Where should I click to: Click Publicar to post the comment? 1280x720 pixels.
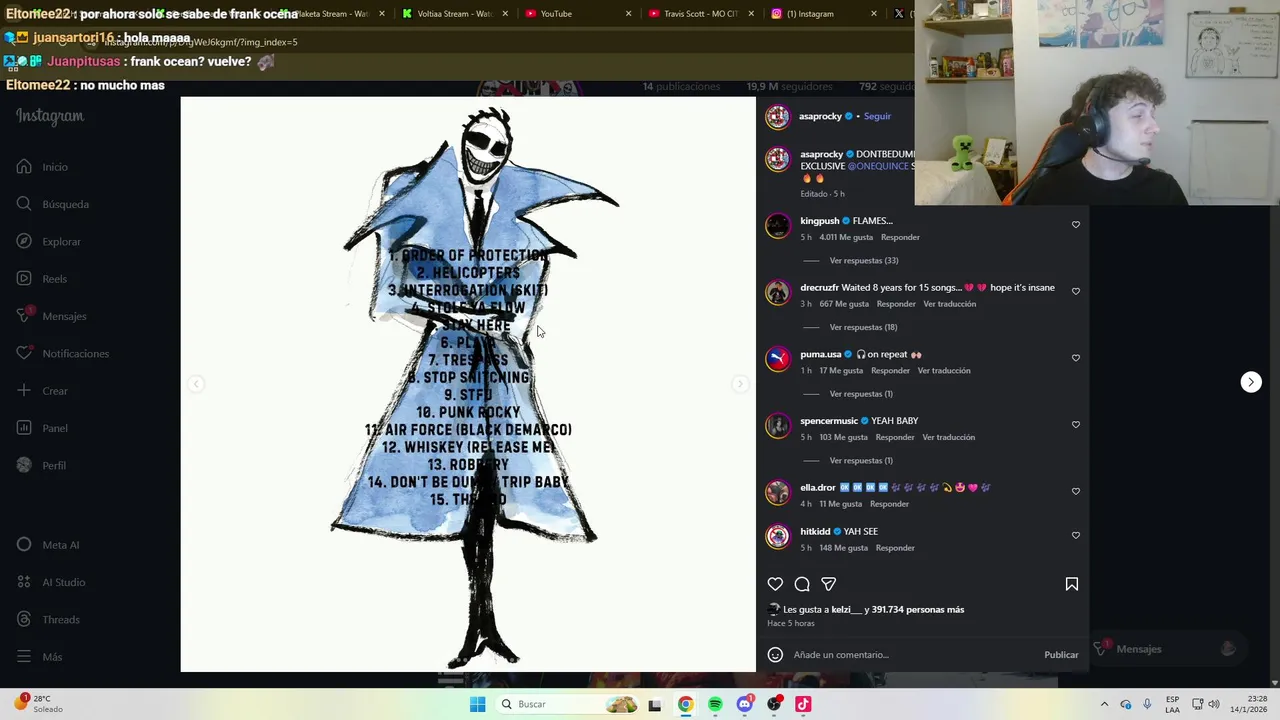coord(1061,655)
